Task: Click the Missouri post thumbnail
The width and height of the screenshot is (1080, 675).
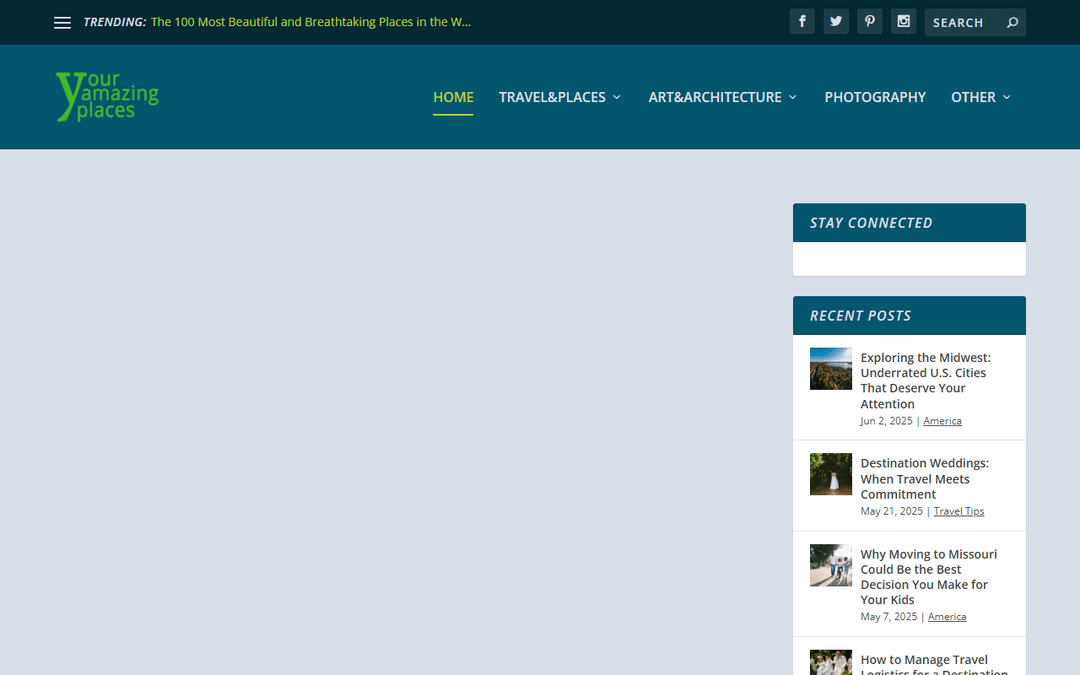Action: coord(831,565)
